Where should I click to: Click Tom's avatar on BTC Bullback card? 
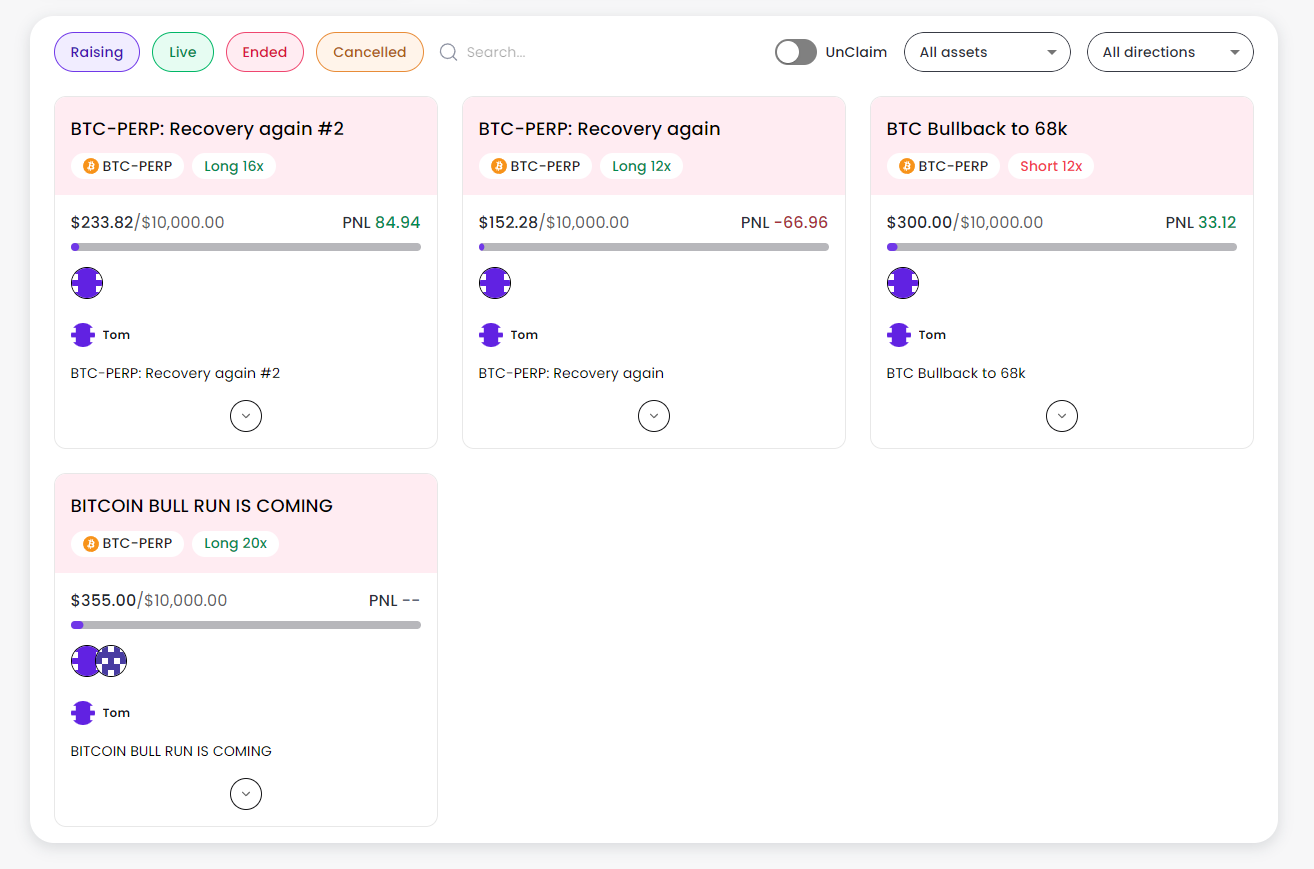(x=899, y=335)
